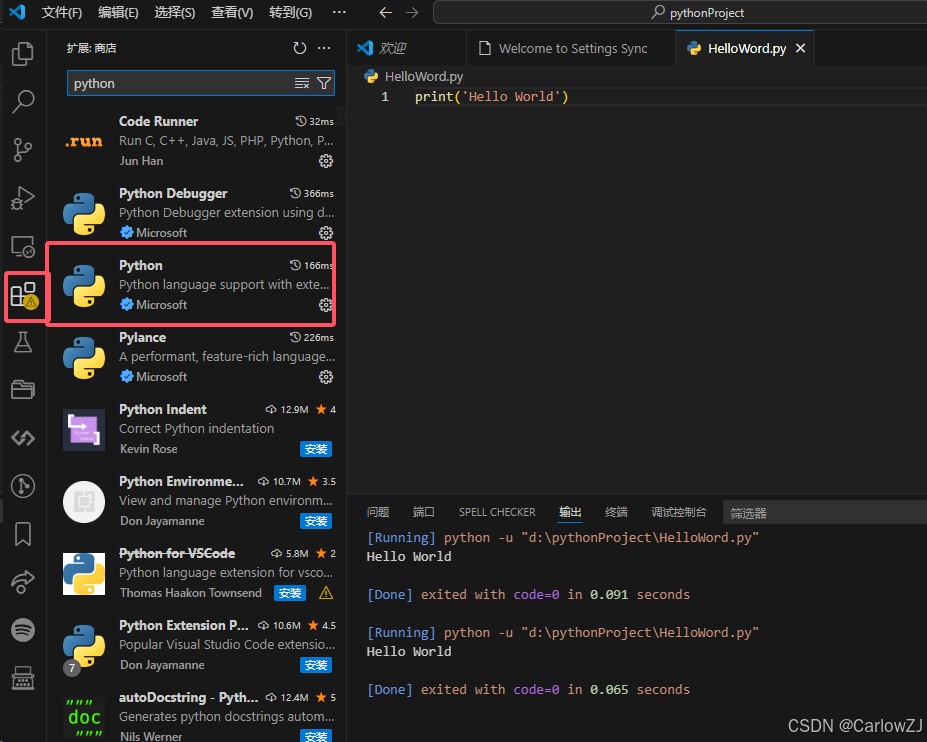927x742 pixels.
Task: Install Python Environment Manager extension
Action: 316,521
